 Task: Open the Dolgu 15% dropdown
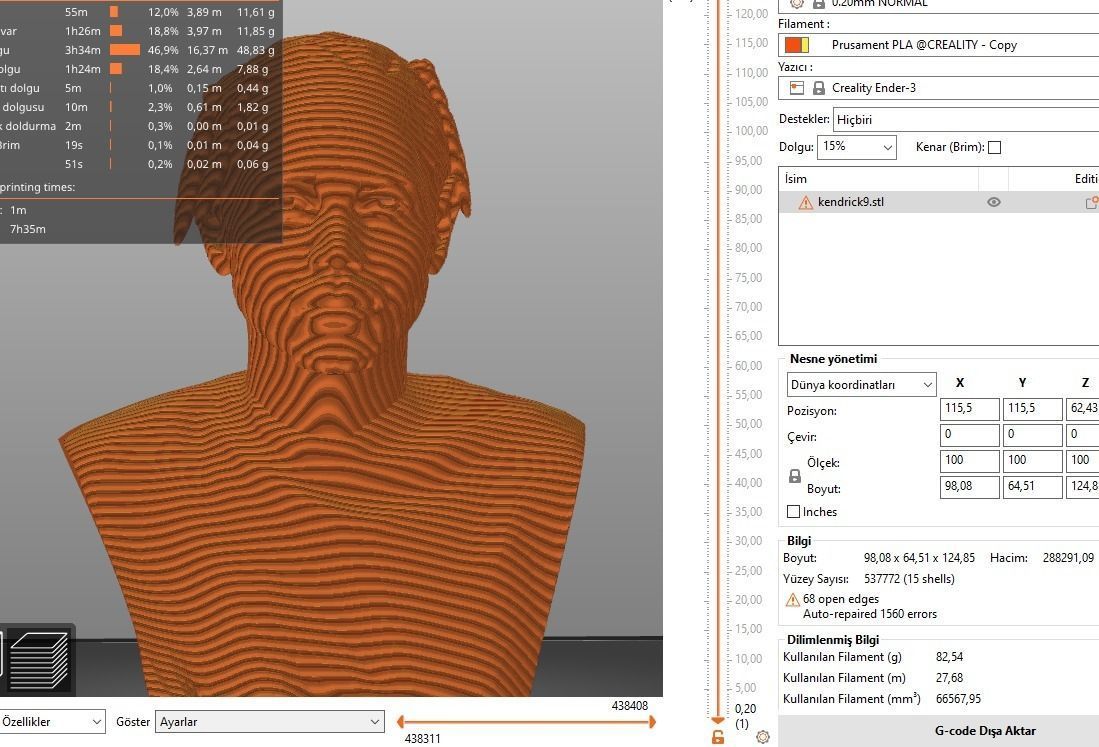coord(856,147)
